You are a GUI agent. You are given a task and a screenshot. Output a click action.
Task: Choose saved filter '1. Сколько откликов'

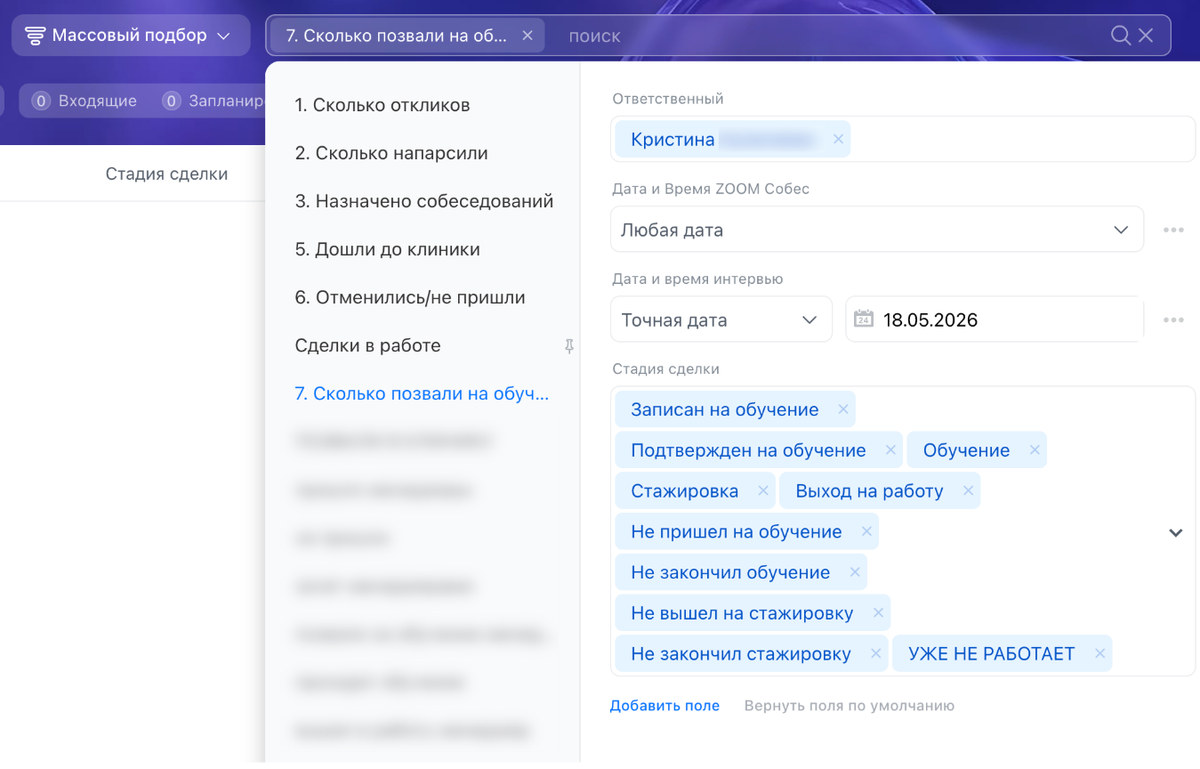point(382,105)
